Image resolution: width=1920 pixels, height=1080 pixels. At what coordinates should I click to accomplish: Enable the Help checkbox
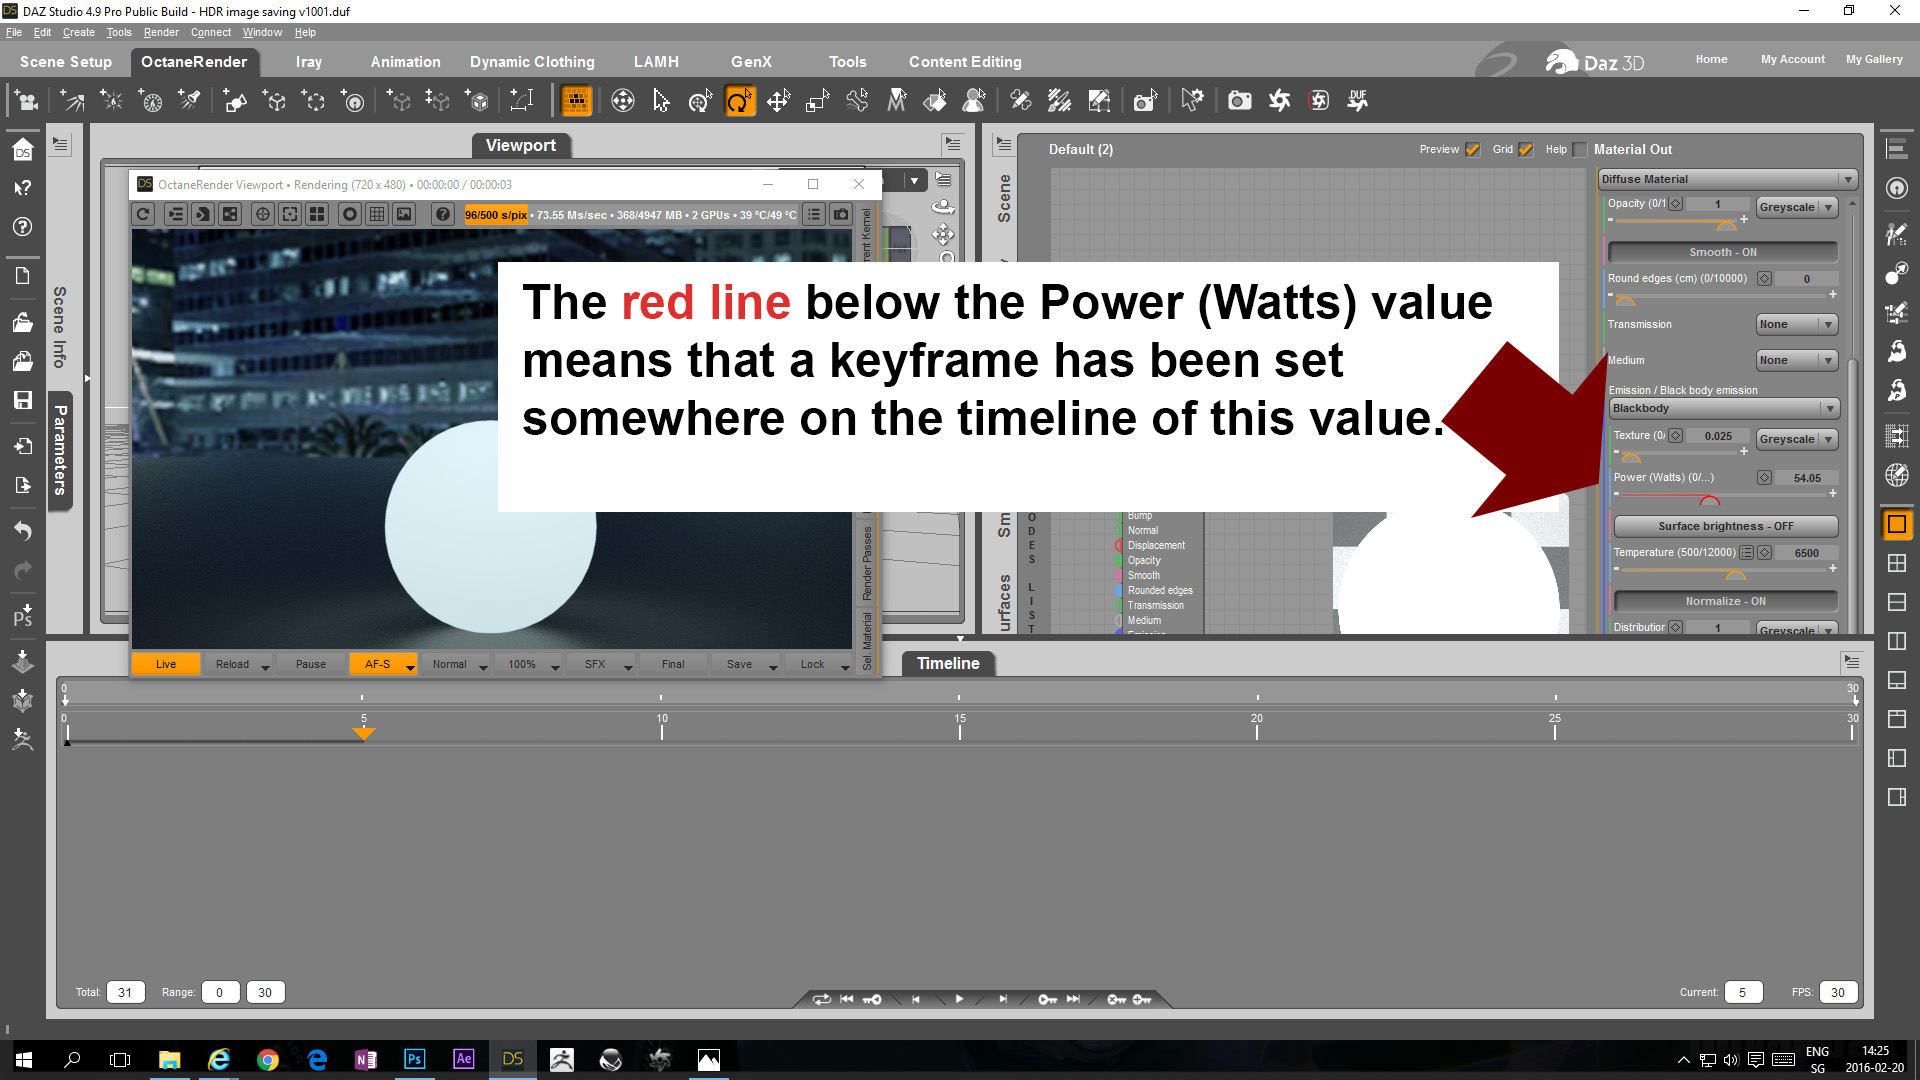point(1580,150)
